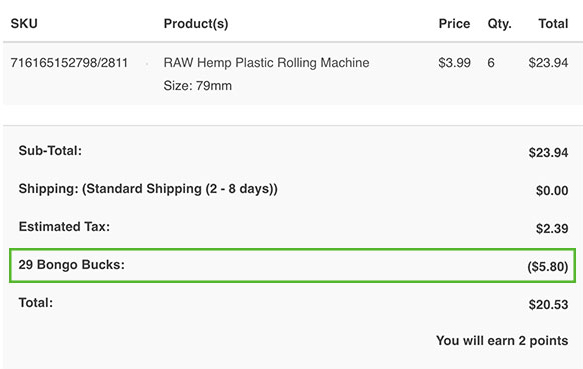Image resolution: width=583 pixels, height=369 pixels.
Task: Open RAW Hemp Plastic Rolling Machine product
Action: (266, 62)
